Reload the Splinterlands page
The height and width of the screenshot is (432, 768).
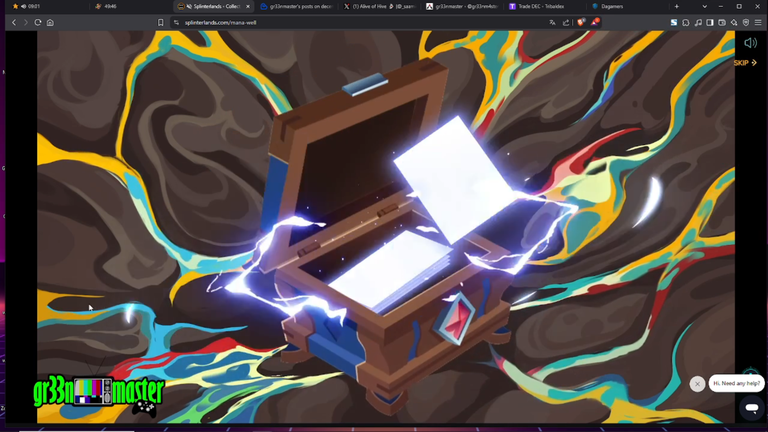pos(38,23)
